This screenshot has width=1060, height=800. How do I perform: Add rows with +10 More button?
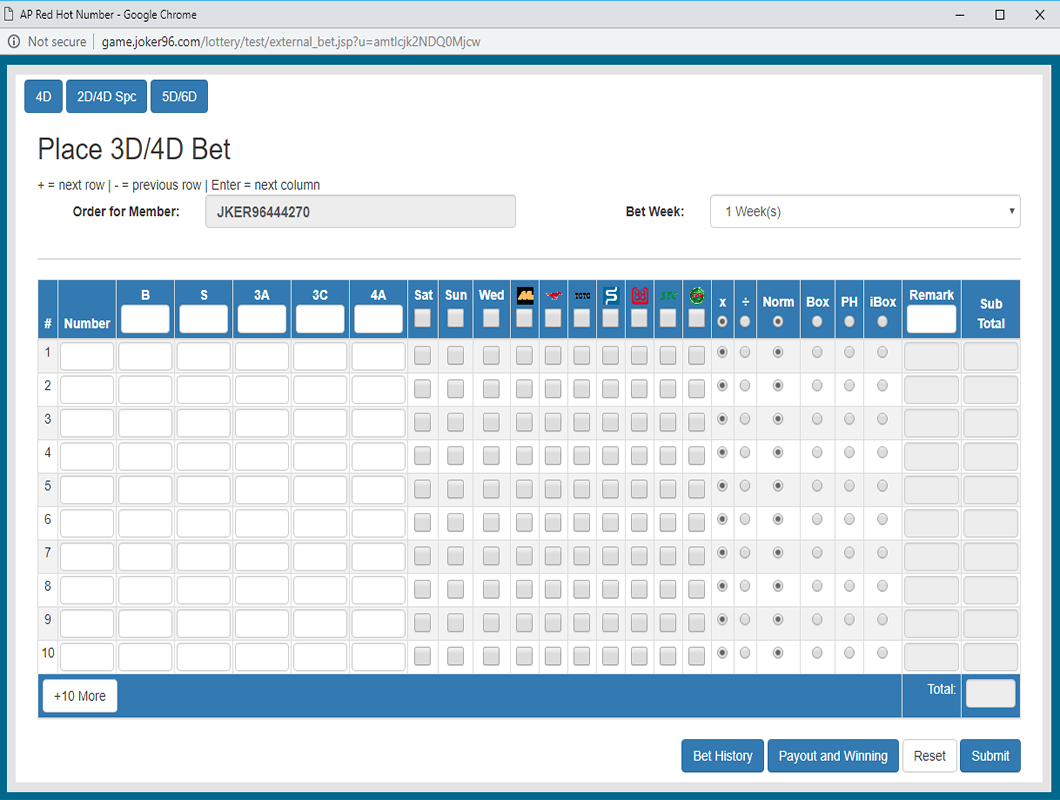[x=80, y=696]
